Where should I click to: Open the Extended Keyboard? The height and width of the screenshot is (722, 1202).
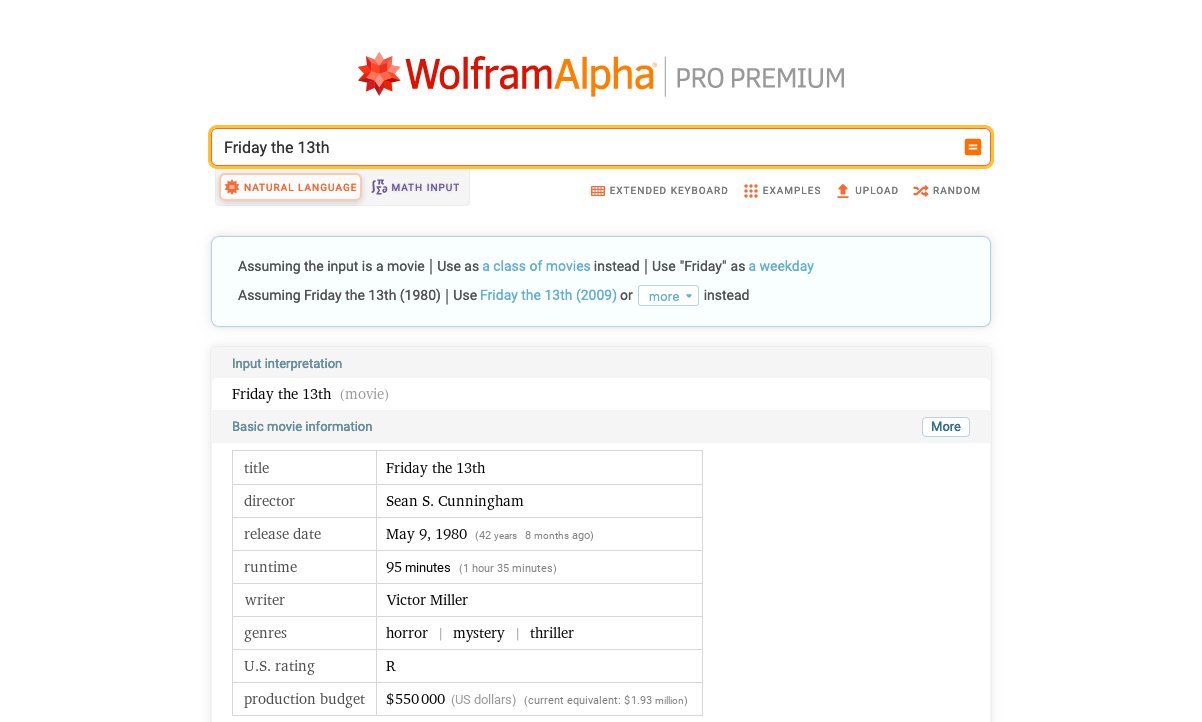597,190
